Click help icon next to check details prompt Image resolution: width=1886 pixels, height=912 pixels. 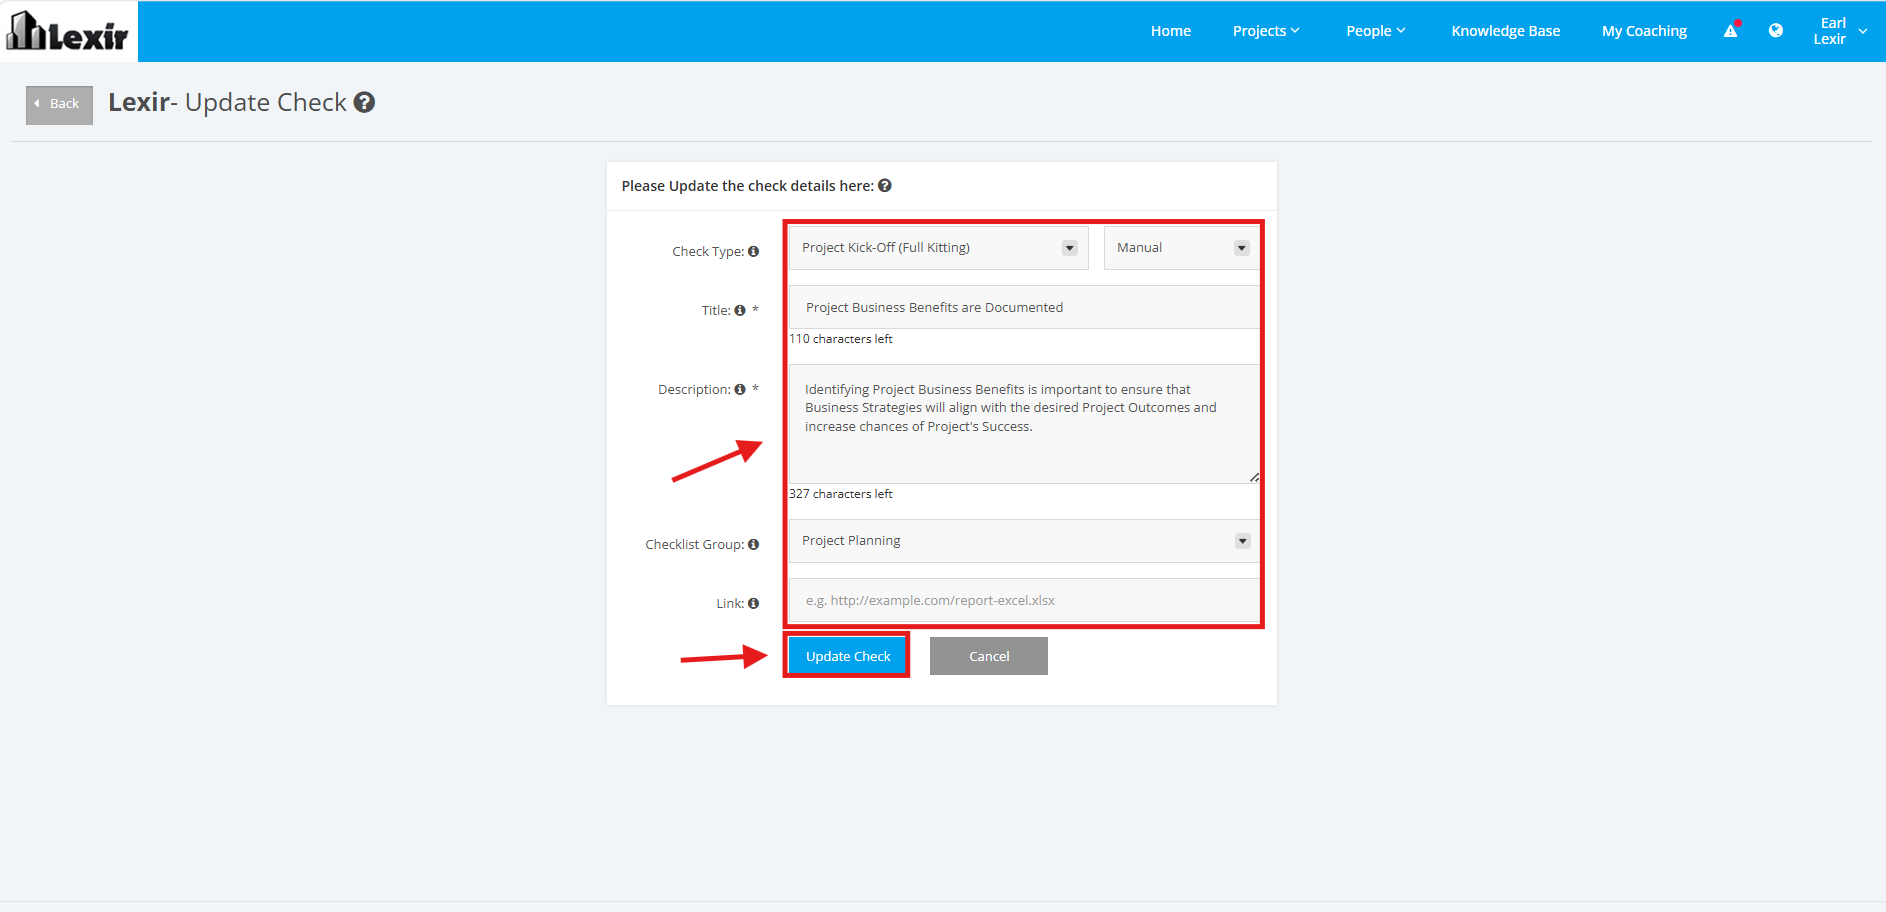point(885,185)
